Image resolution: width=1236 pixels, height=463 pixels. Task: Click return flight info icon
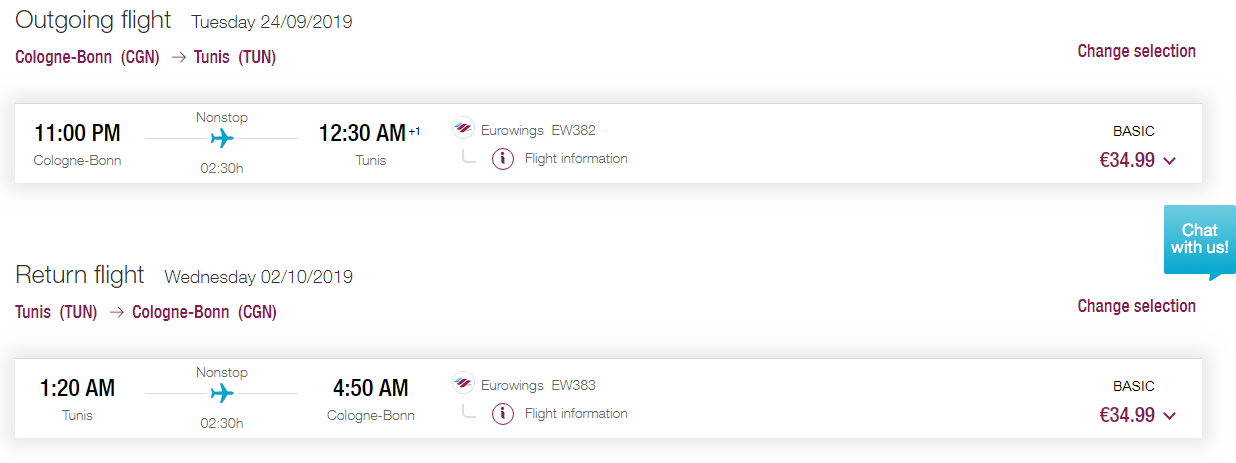503,414
